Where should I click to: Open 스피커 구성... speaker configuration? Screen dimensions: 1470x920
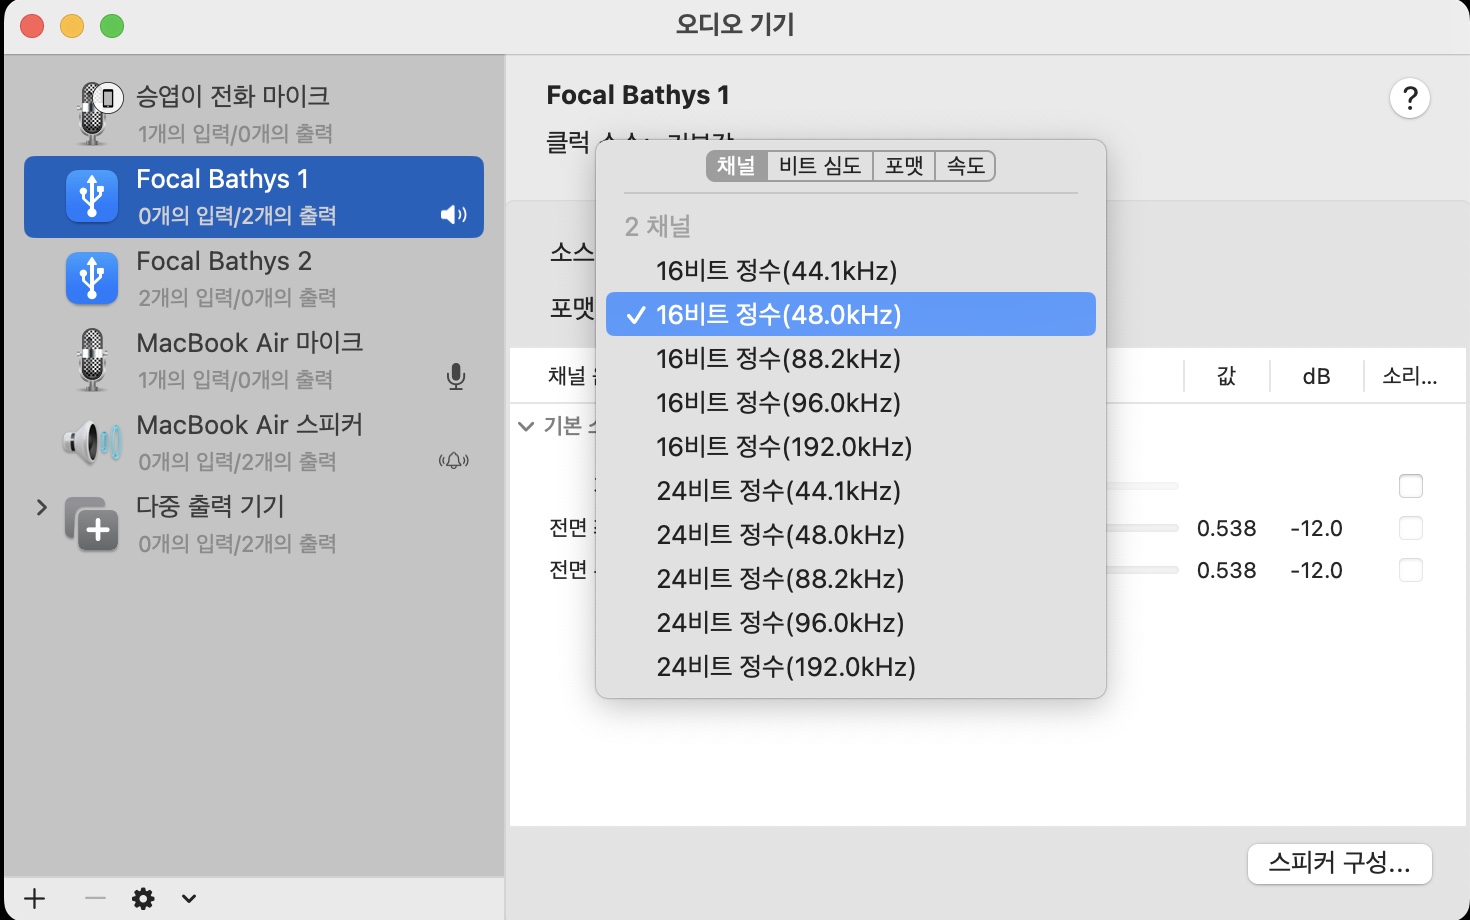click(1340, 863)
